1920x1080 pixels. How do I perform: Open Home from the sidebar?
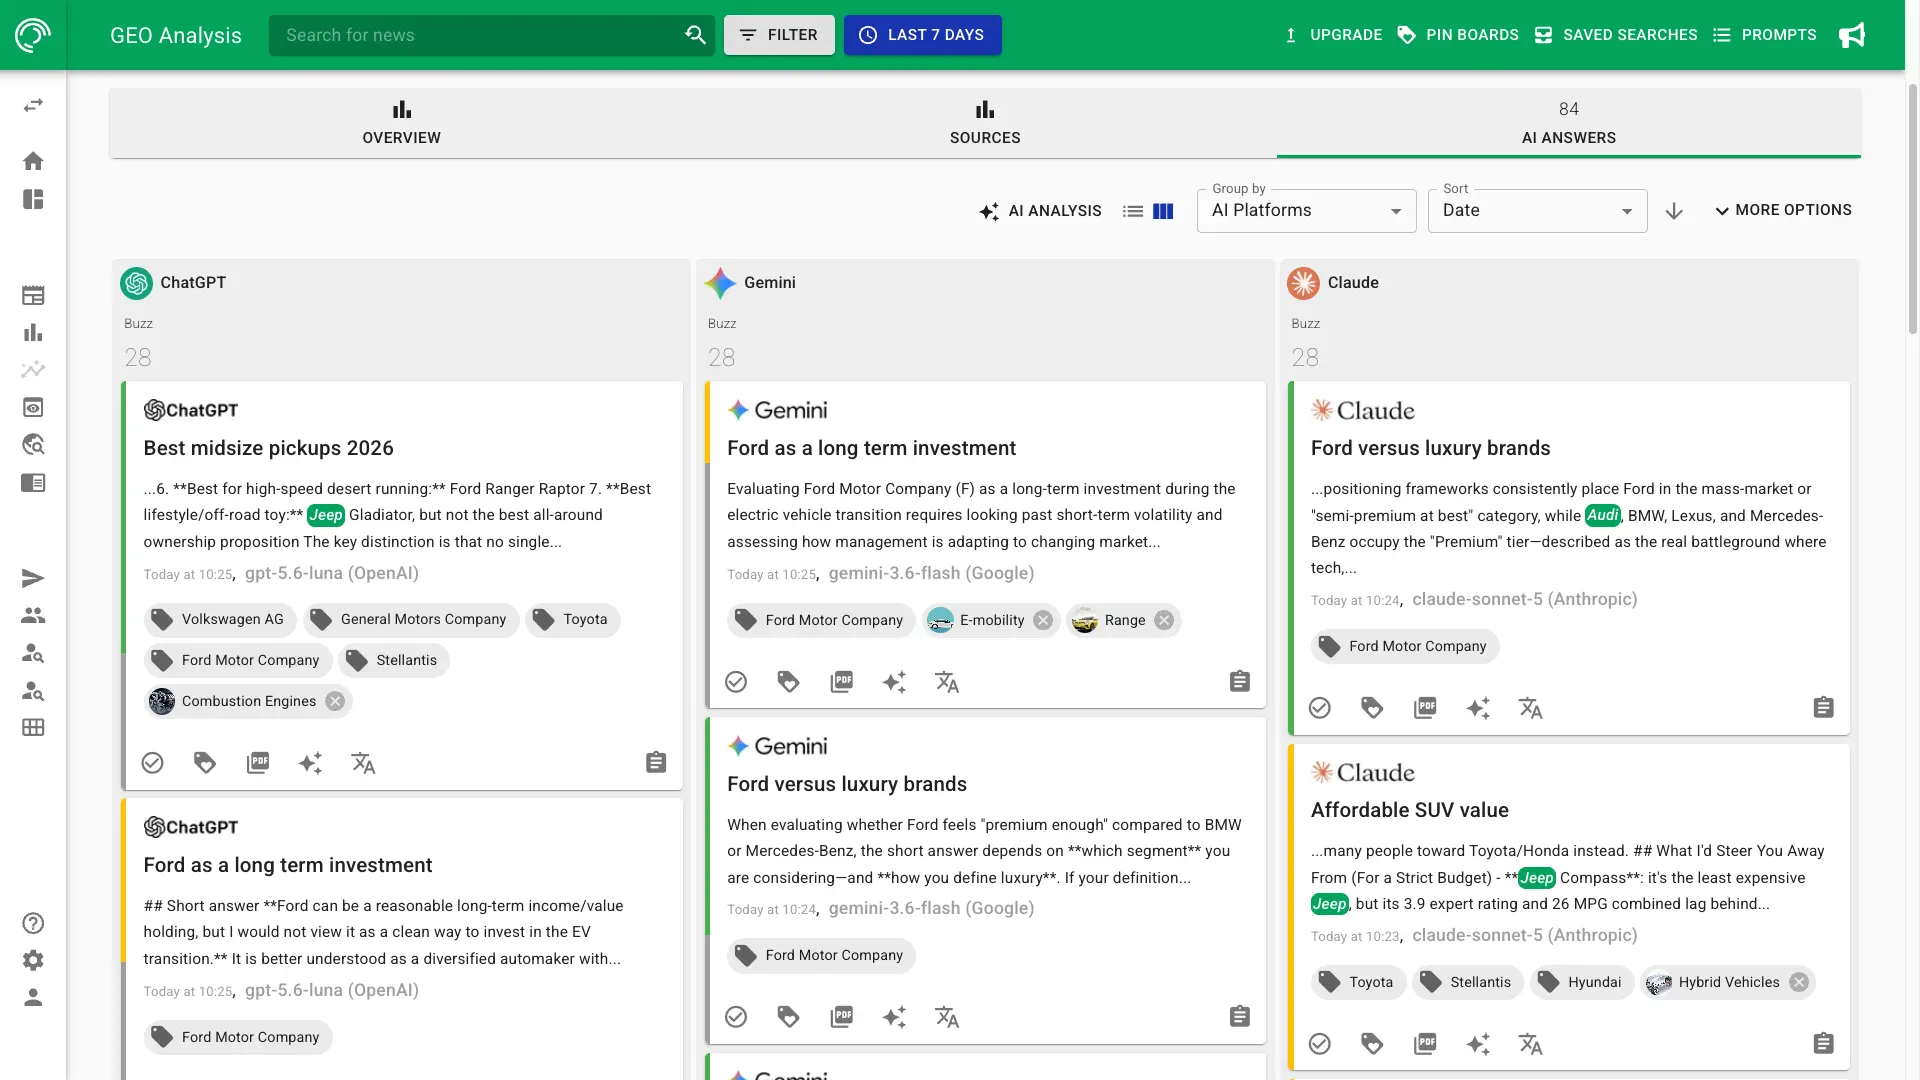coord(33,161)
